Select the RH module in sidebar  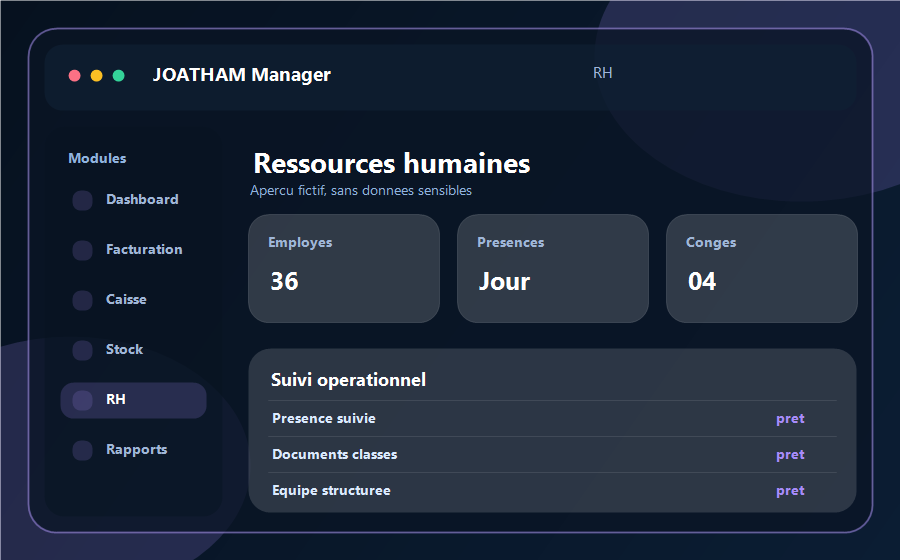133,400
